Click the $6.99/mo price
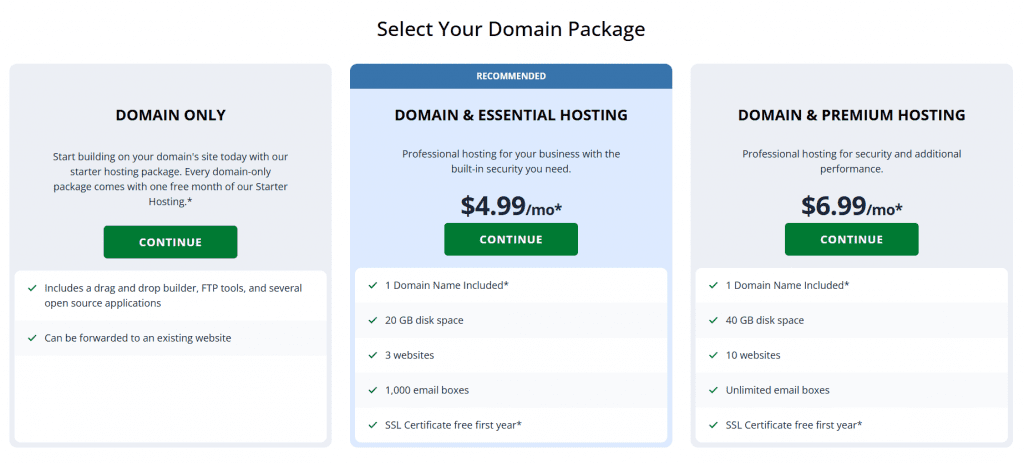The width and height of the screenshot is (1024, 463). tap(852, 206)
